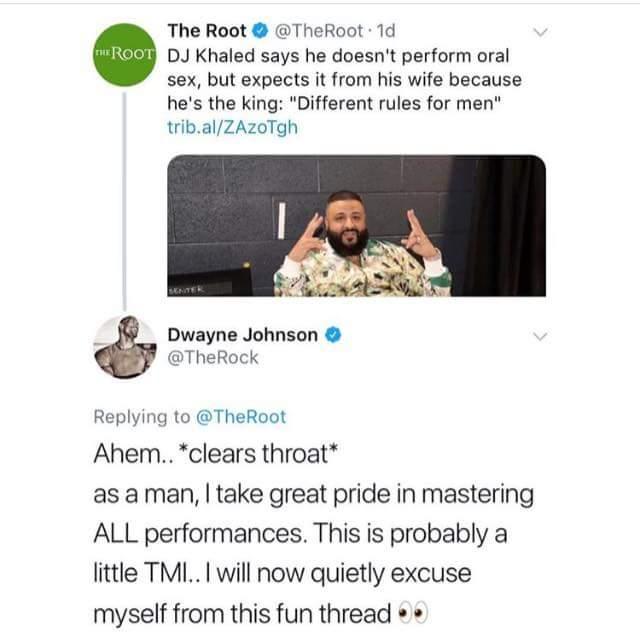Click the Dwayne Johnson display name
Viewport: 640px width, 641px height.
click(x=243, y=335)
